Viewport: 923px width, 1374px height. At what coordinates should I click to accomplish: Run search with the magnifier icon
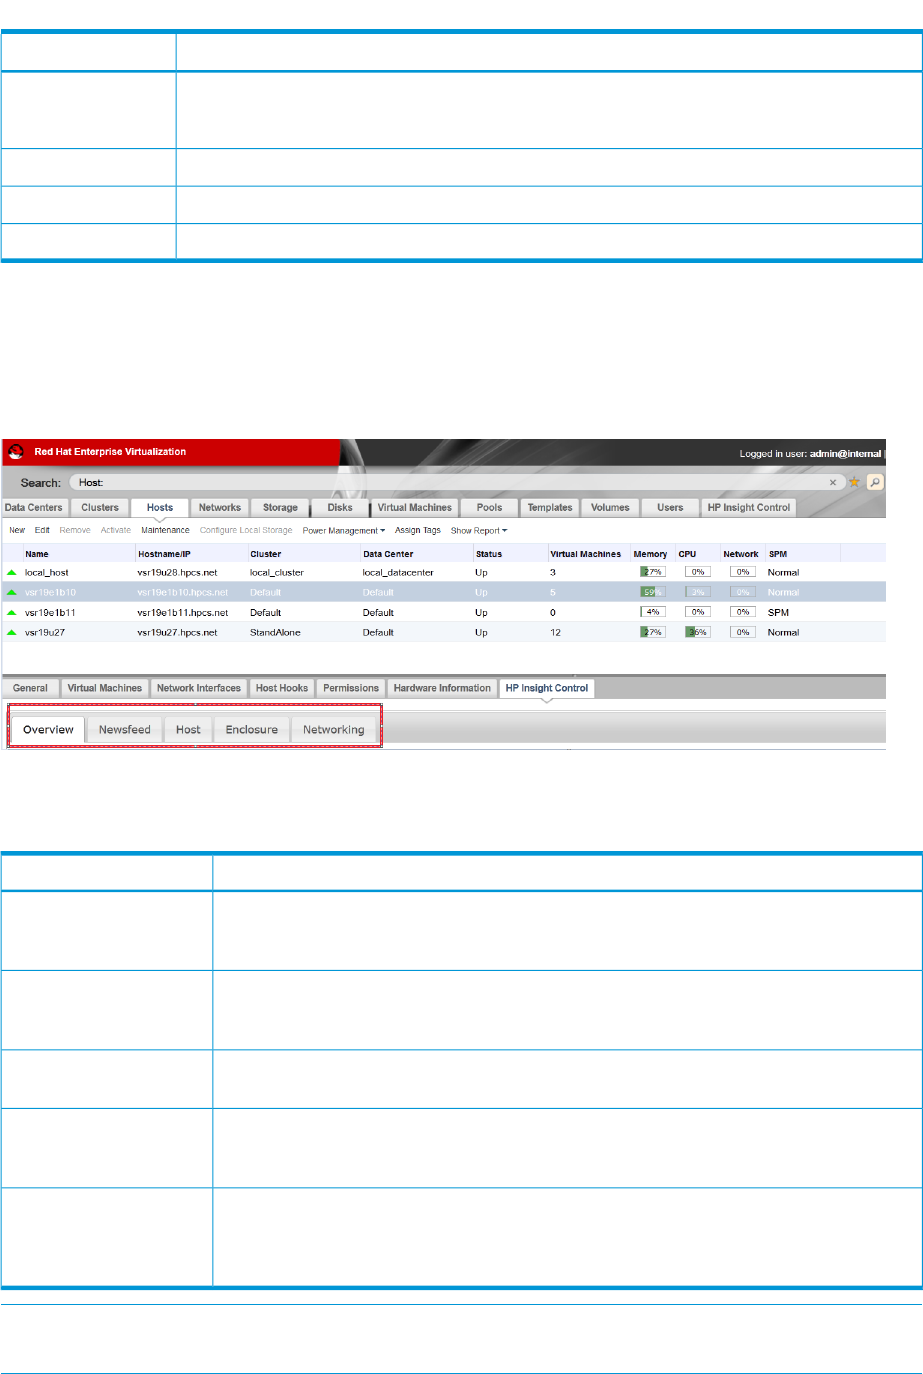(875, 482)
